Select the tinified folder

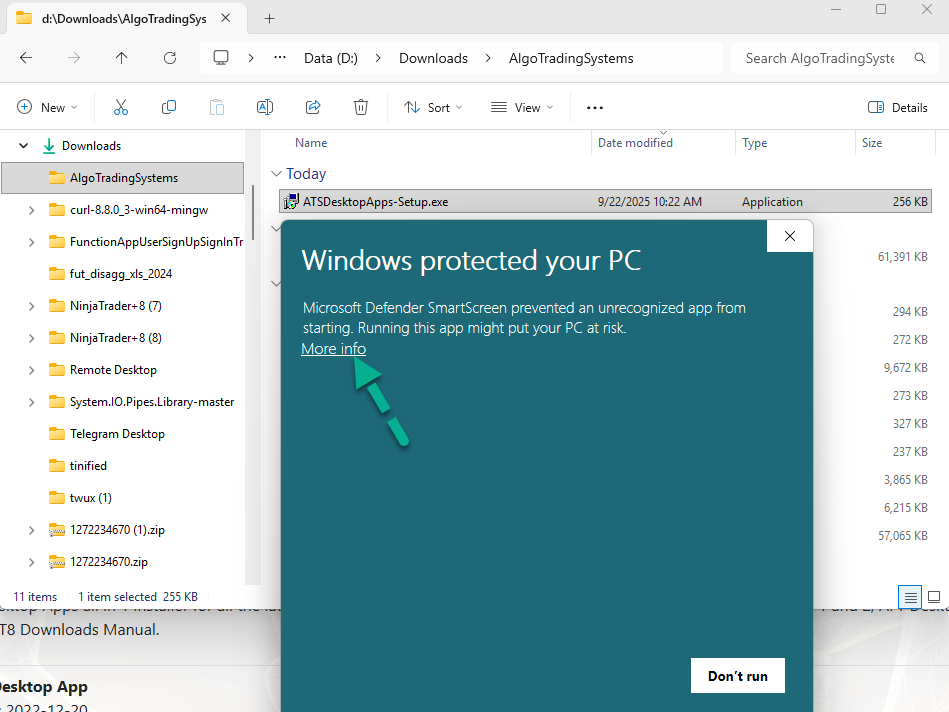coord(88,466)
